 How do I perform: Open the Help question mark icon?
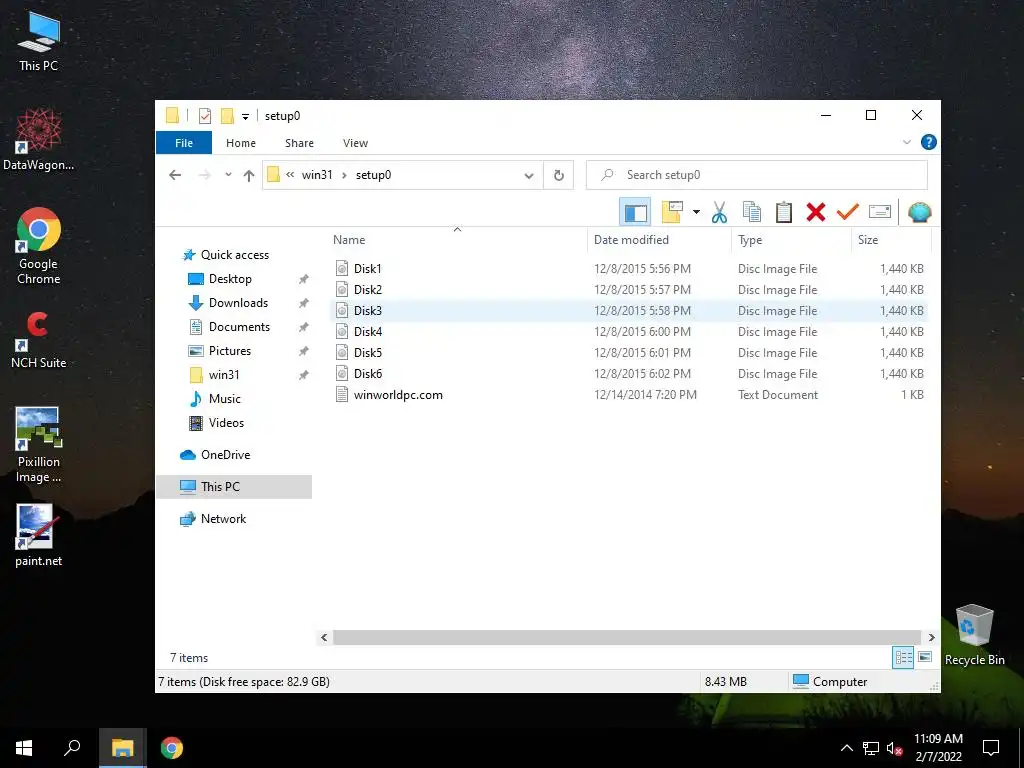(928, 142)
